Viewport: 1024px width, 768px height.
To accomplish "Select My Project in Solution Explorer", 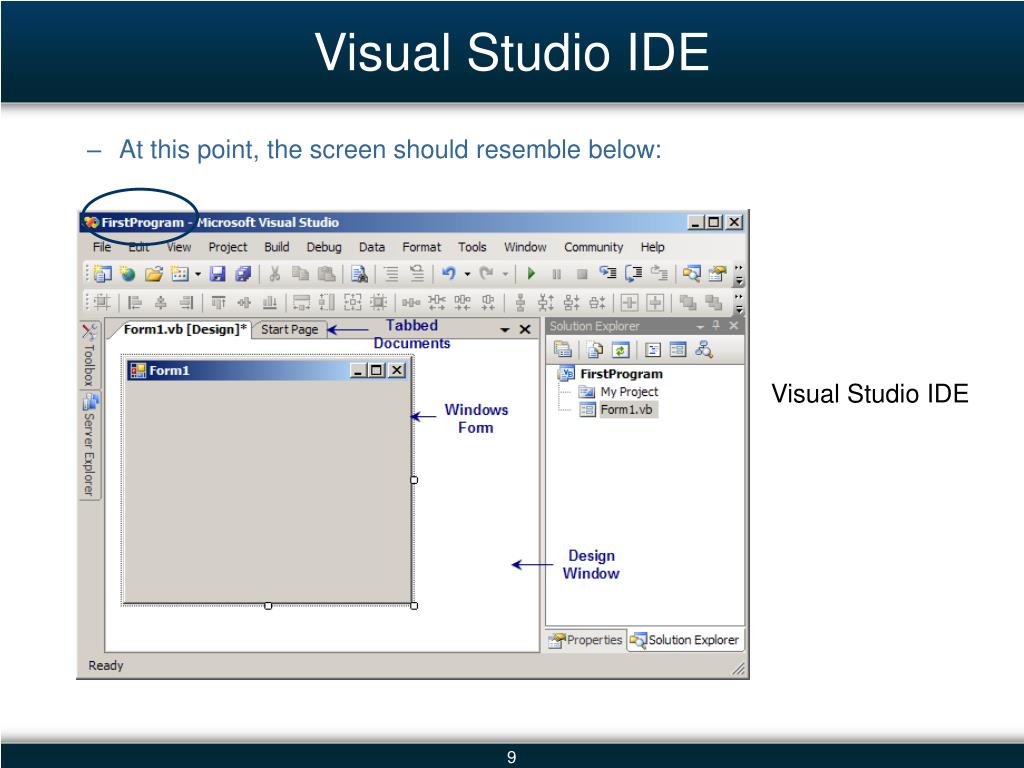I will 629,391.
